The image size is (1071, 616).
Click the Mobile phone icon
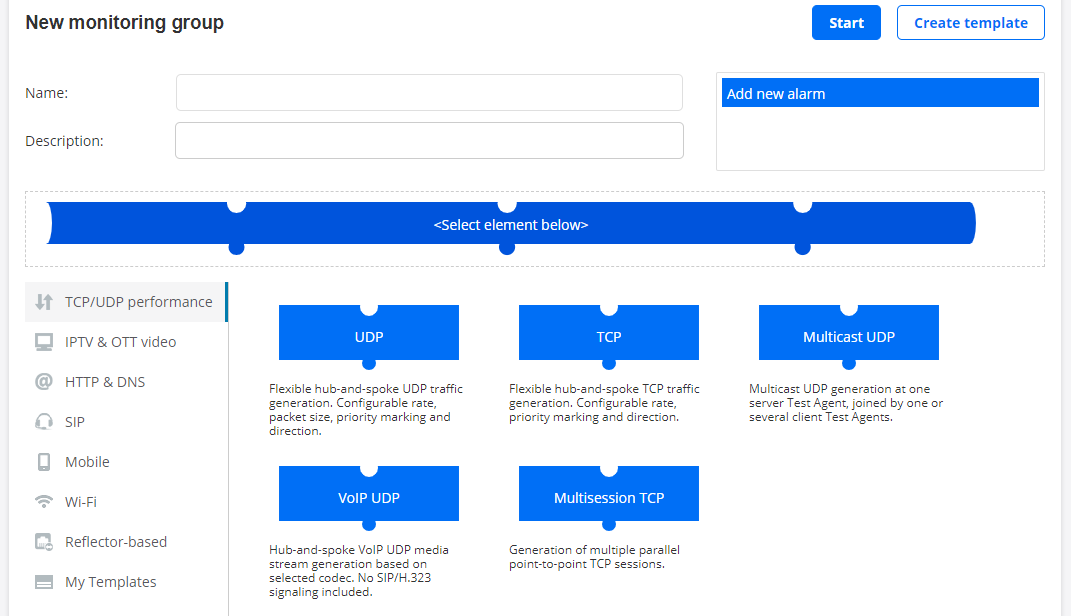coord(43,462)
